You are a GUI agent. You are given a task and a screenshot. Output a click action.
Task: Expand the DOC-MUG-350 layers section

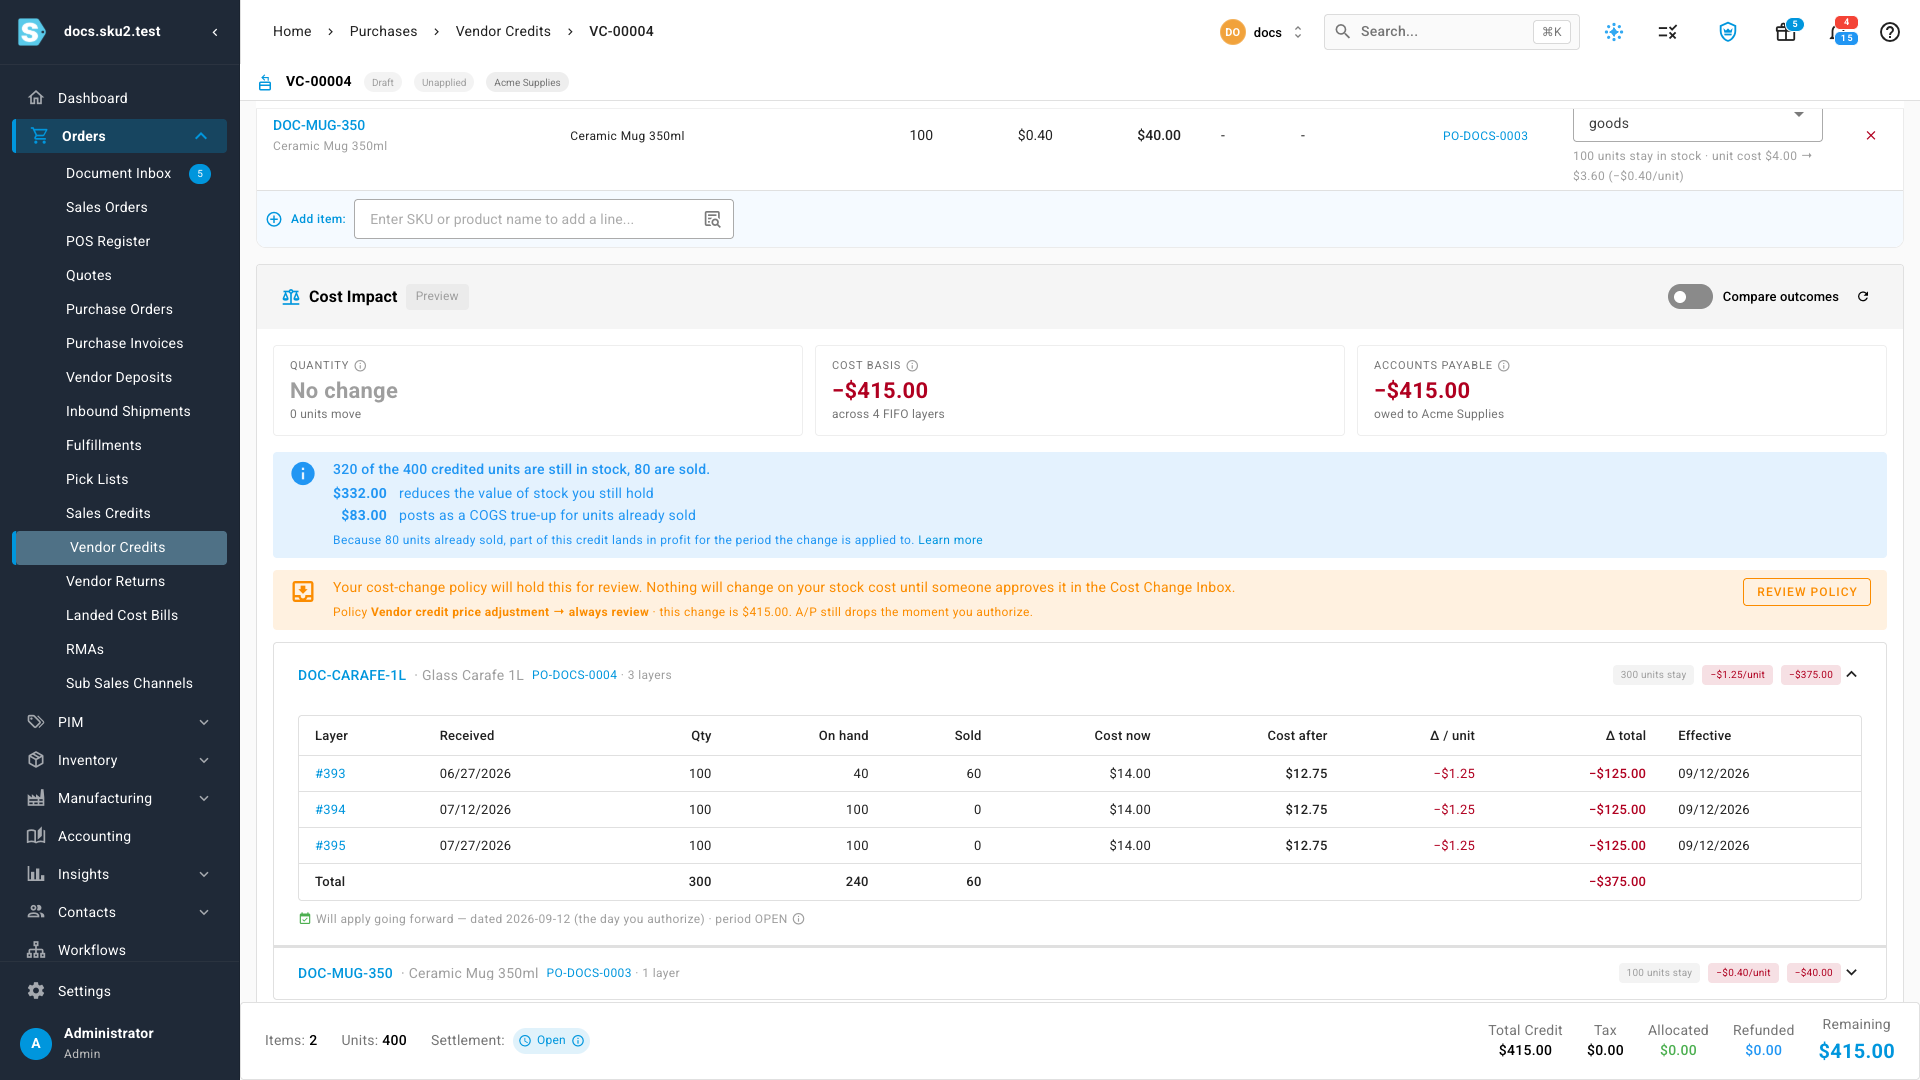[1852, 973]
